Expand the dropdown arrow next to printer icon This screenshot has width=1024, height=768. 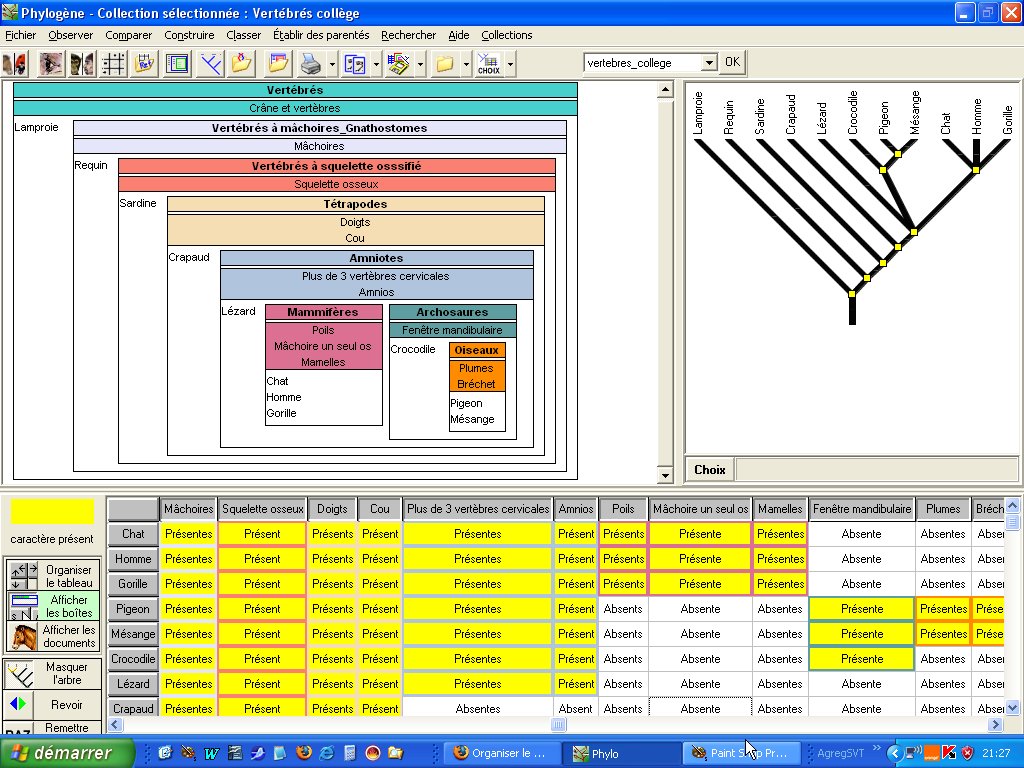pos(331,64)
